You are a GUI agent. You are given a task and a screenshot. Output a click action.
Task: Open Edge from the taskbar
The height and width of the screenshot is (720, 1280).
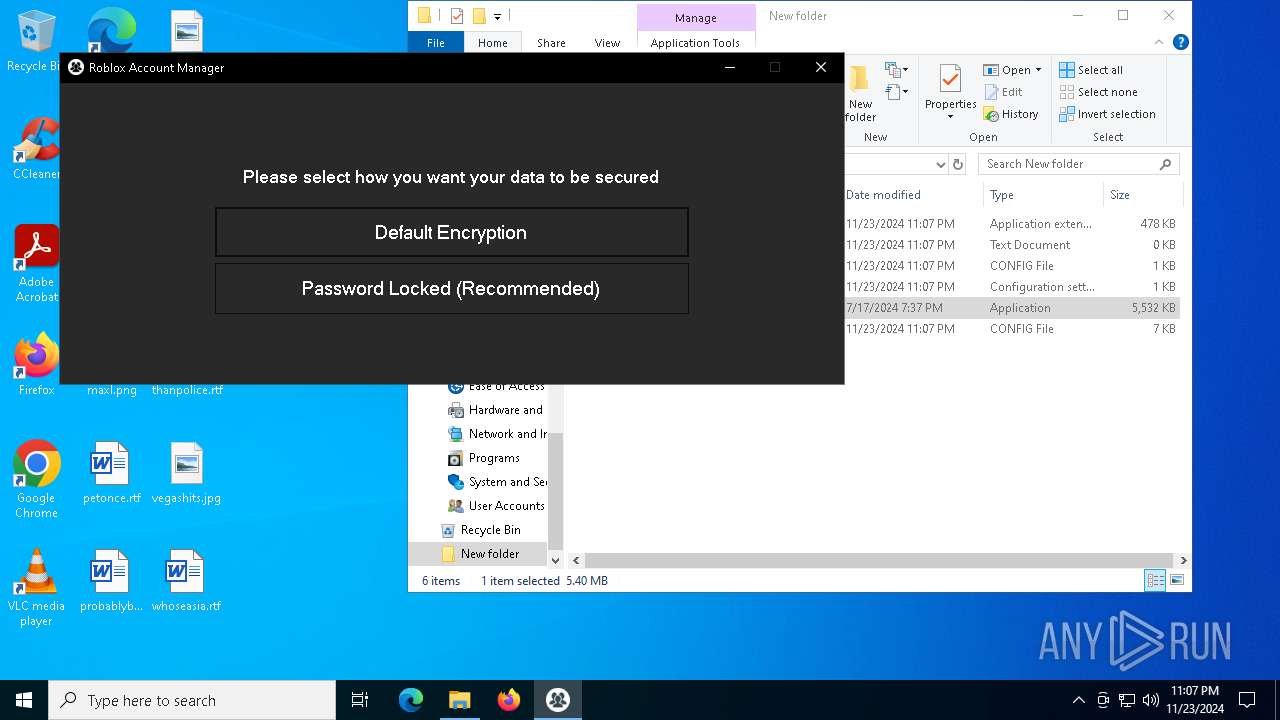point(411,700)
